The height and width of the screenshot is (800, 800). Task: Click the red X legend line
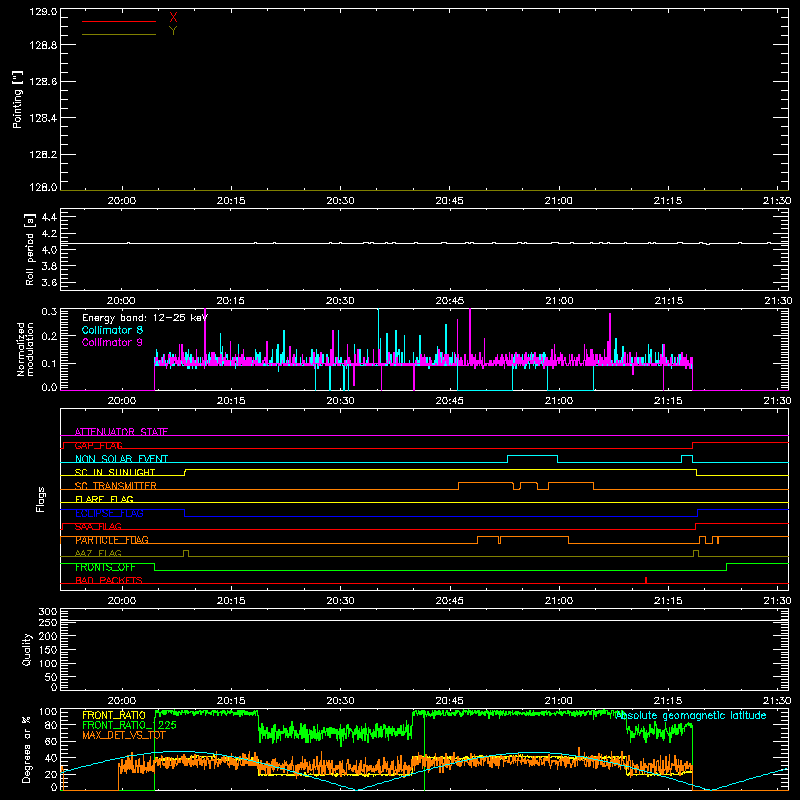pos(119,21)
